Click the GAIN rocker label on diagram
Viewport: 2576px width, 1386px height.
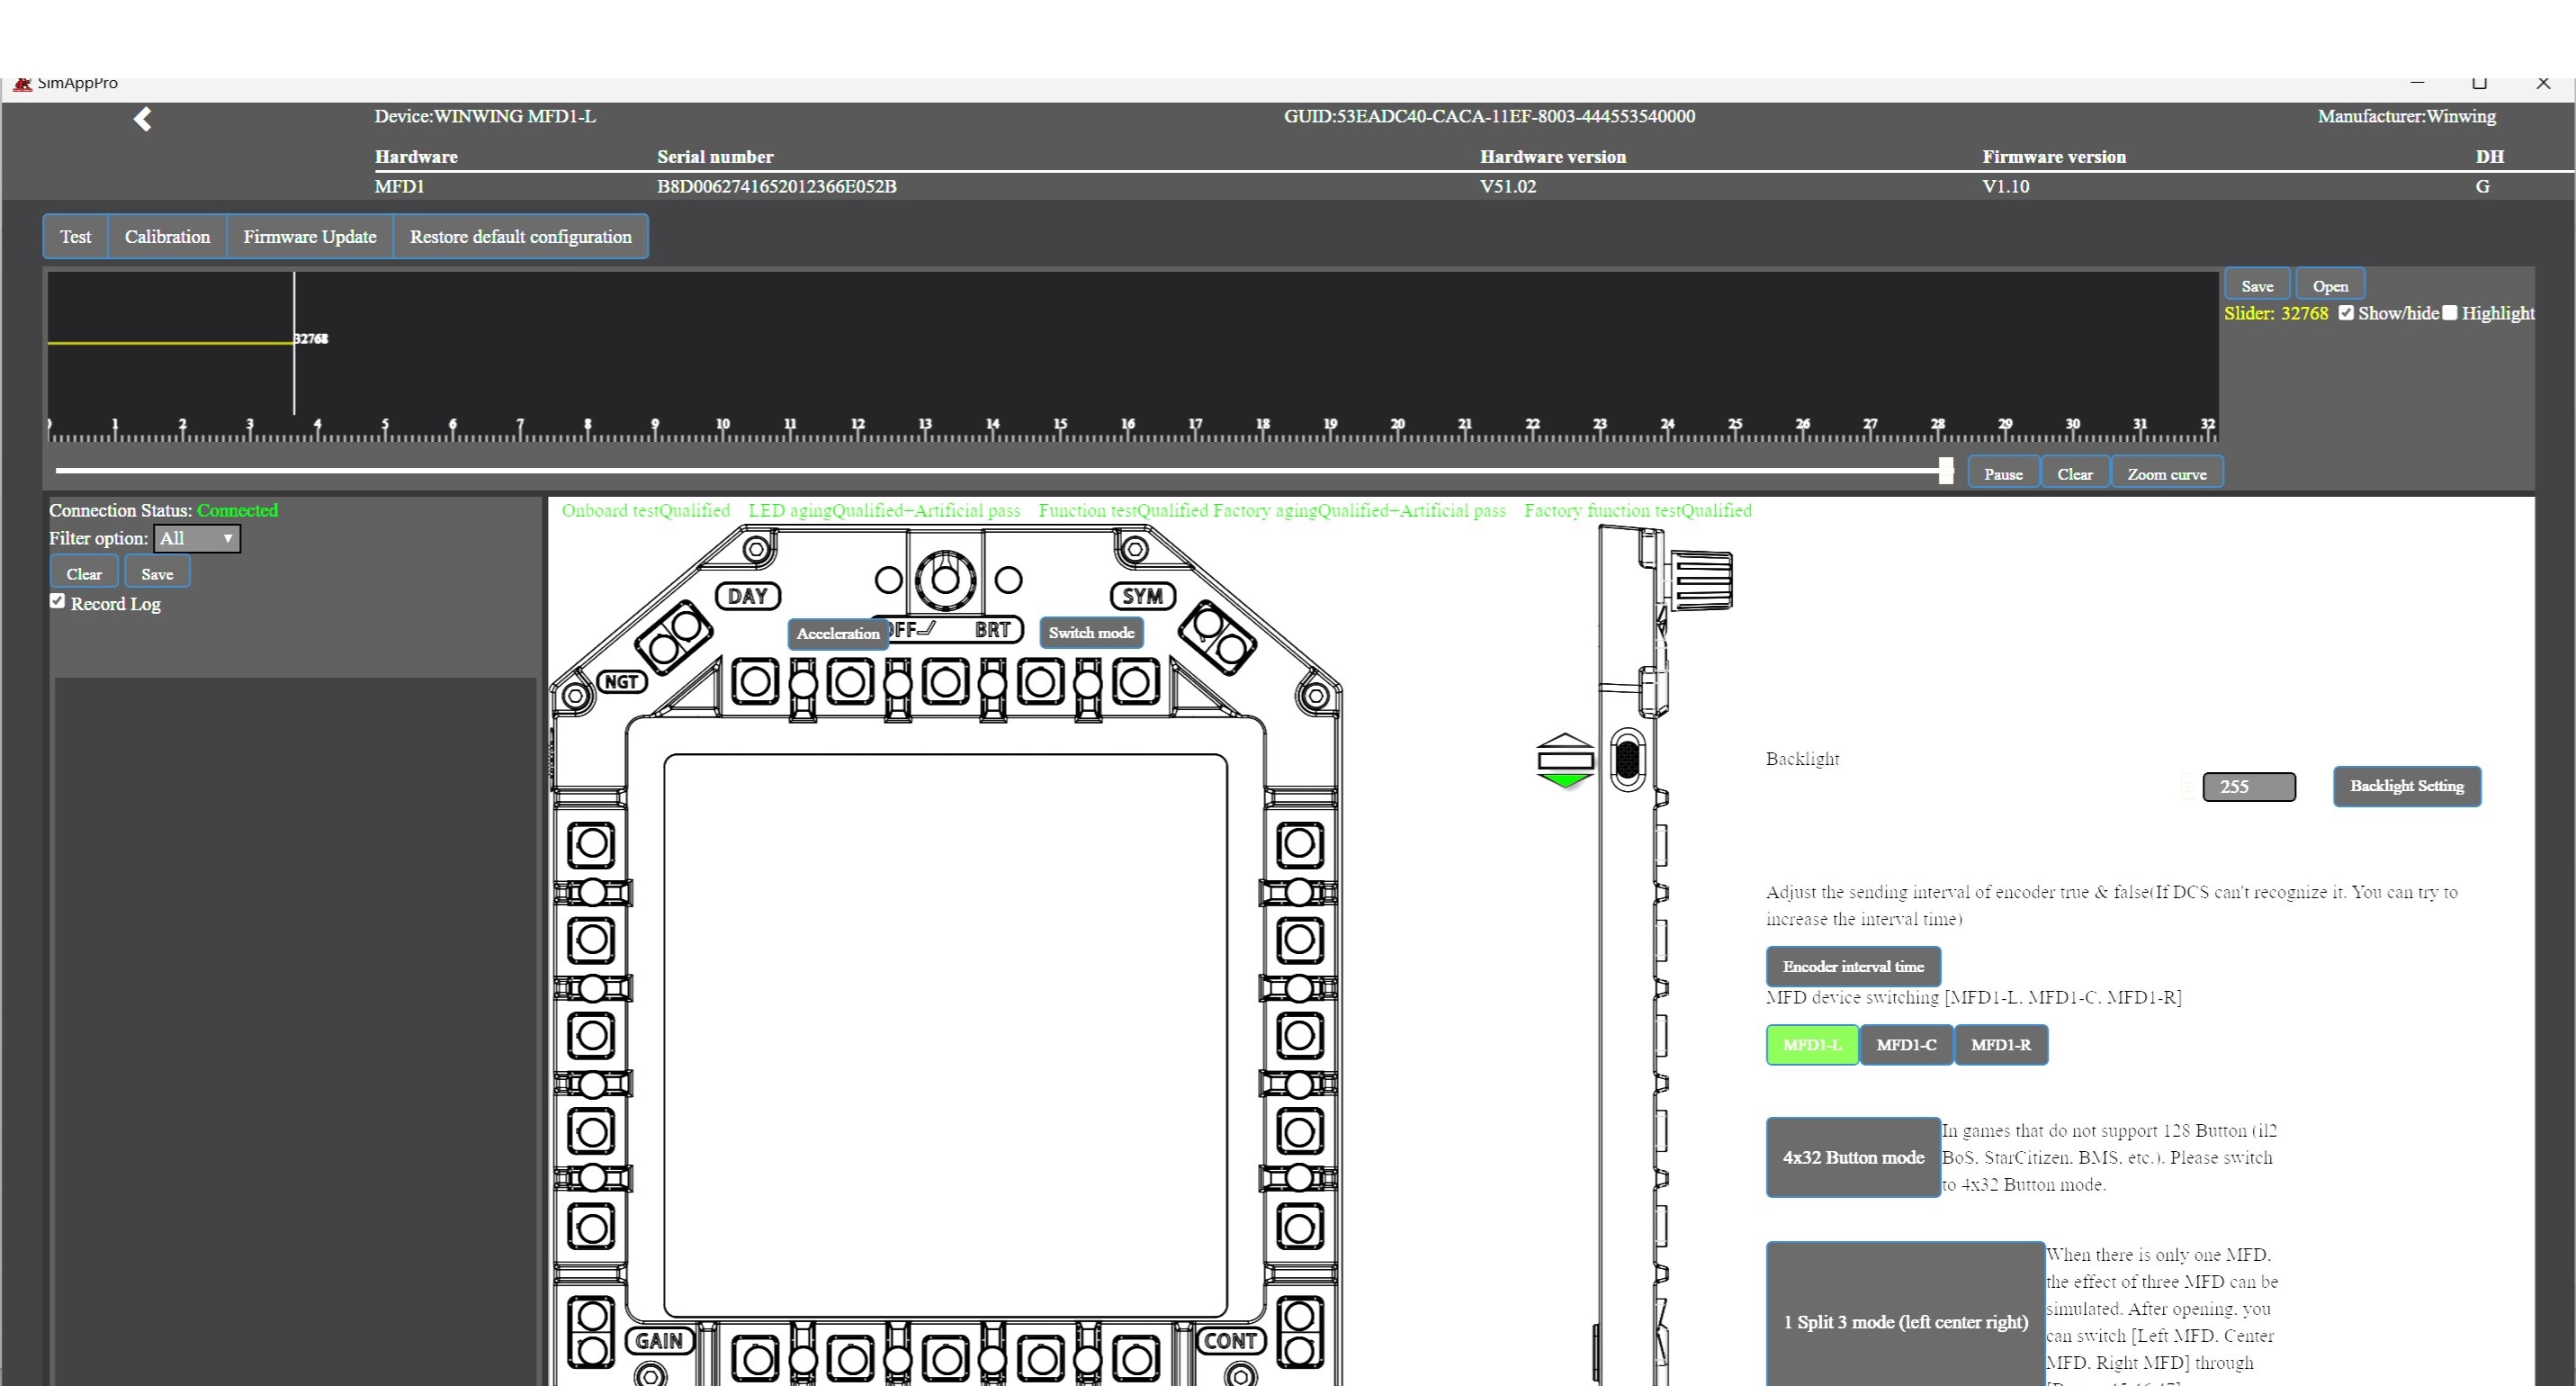[x=660, y=1340]
